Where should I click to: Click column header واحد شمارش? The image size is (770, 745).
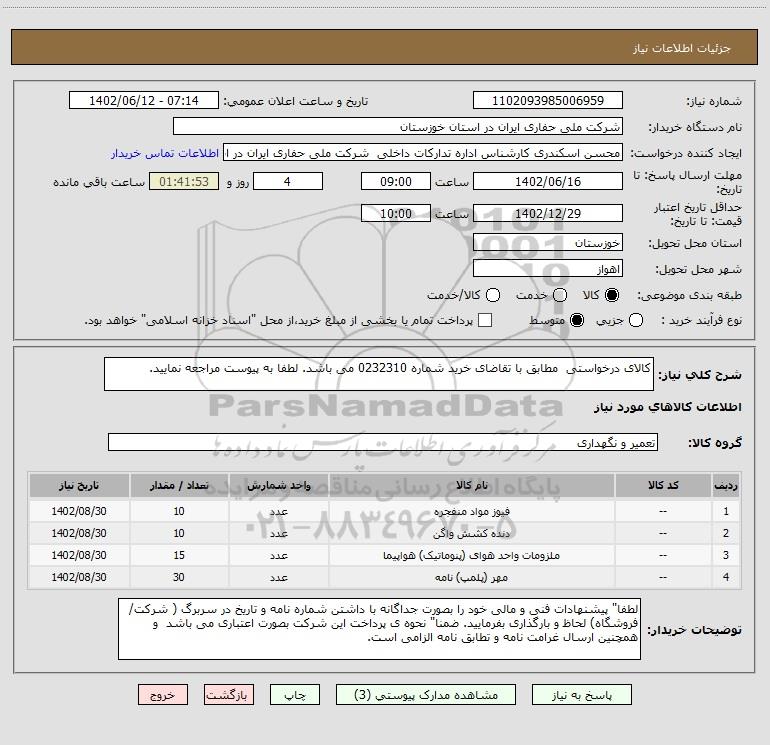(278, 485)
